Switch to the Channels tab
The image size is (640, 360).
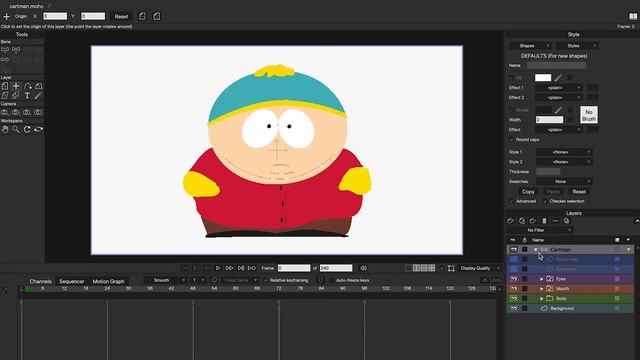click(x=40, y=281)
